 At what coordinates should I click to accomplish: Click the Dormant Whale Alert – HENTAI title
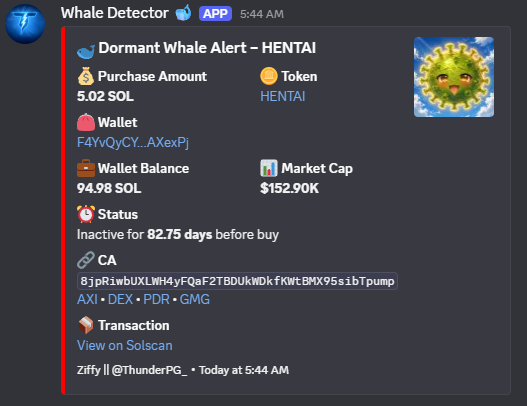207,48
